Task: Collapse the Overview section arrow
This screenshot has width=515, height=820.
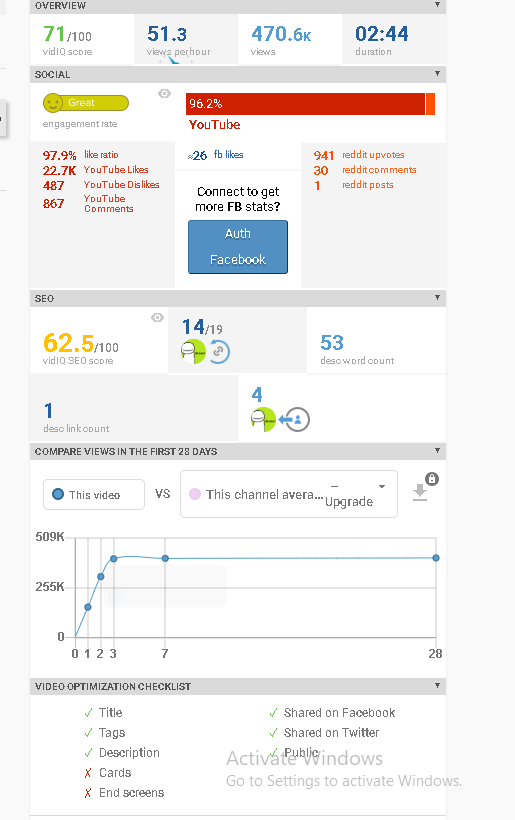Action: (437, 5)
